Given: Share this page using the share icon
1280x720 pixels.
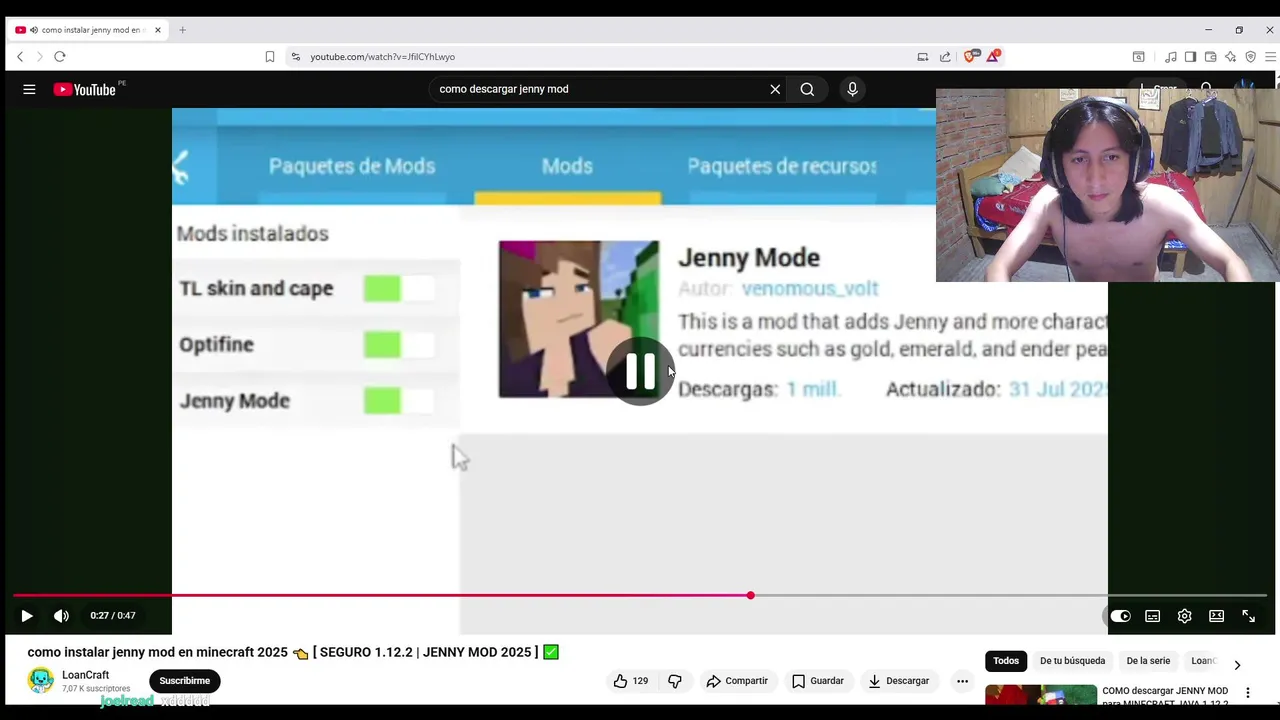Looking at the screenshot, I should point(945,57).
